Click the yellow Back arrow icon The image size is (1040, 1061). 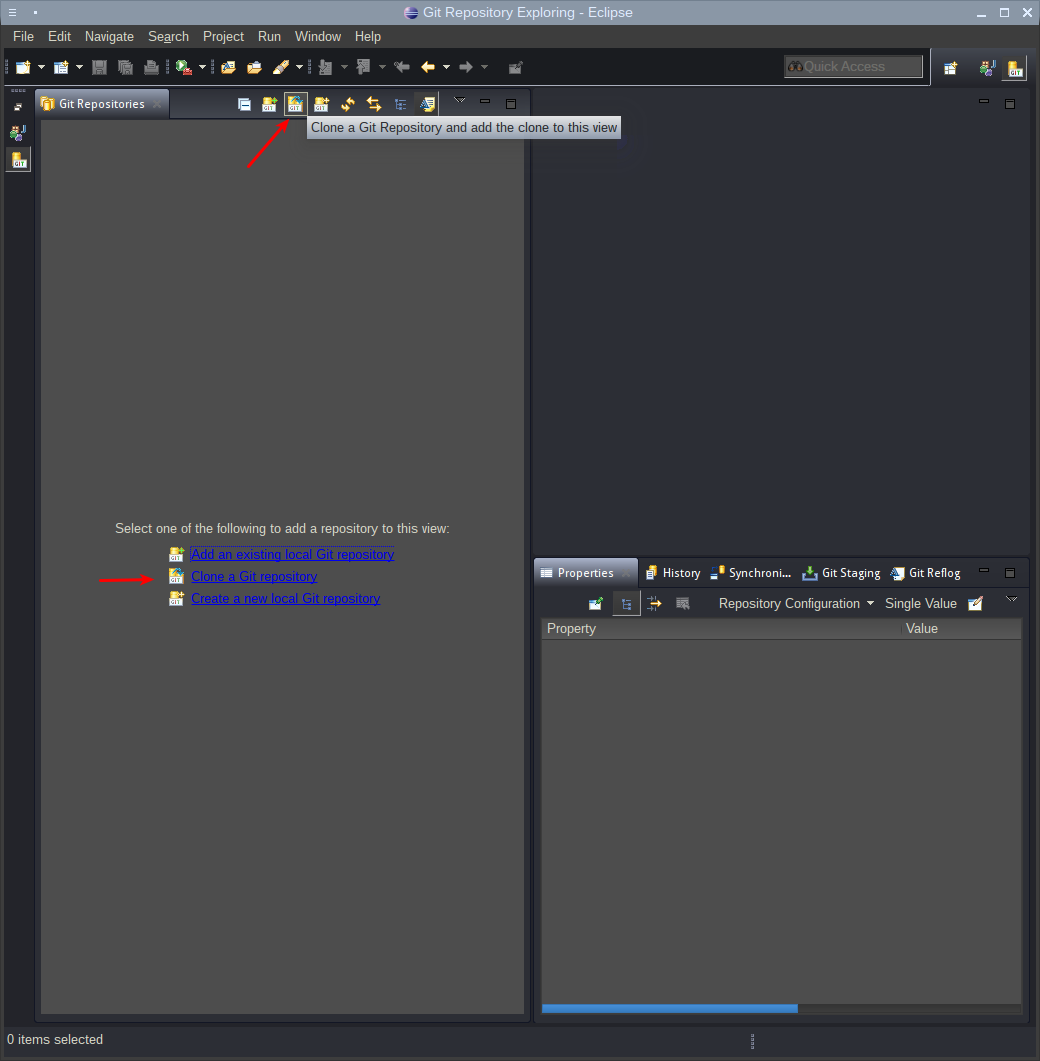click(x=428, y=67)
